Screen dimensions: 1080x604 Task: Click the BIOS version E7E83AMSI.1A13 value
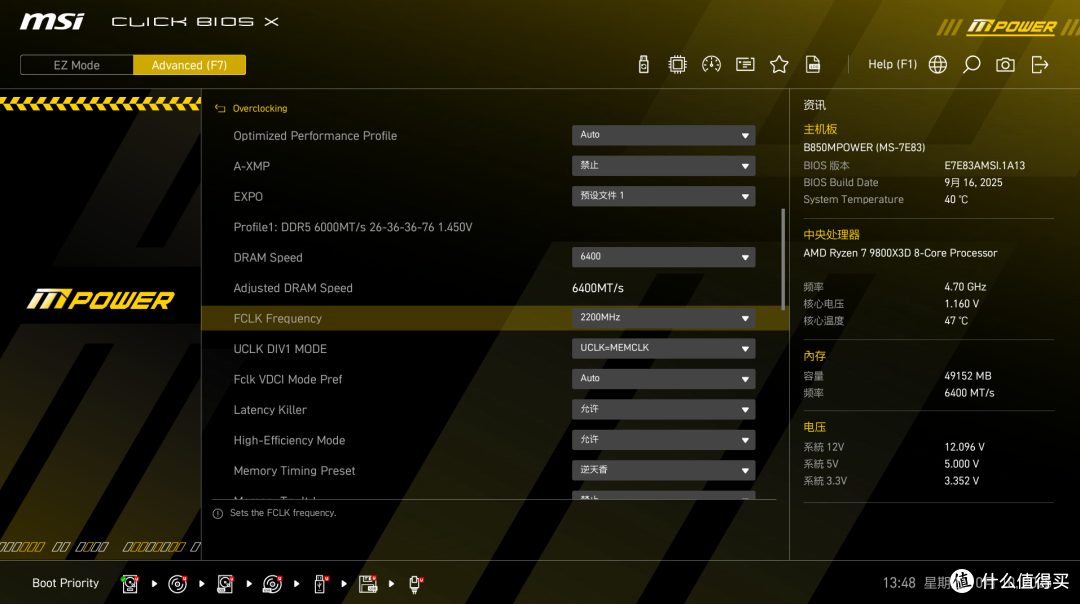tap(984, 165)
